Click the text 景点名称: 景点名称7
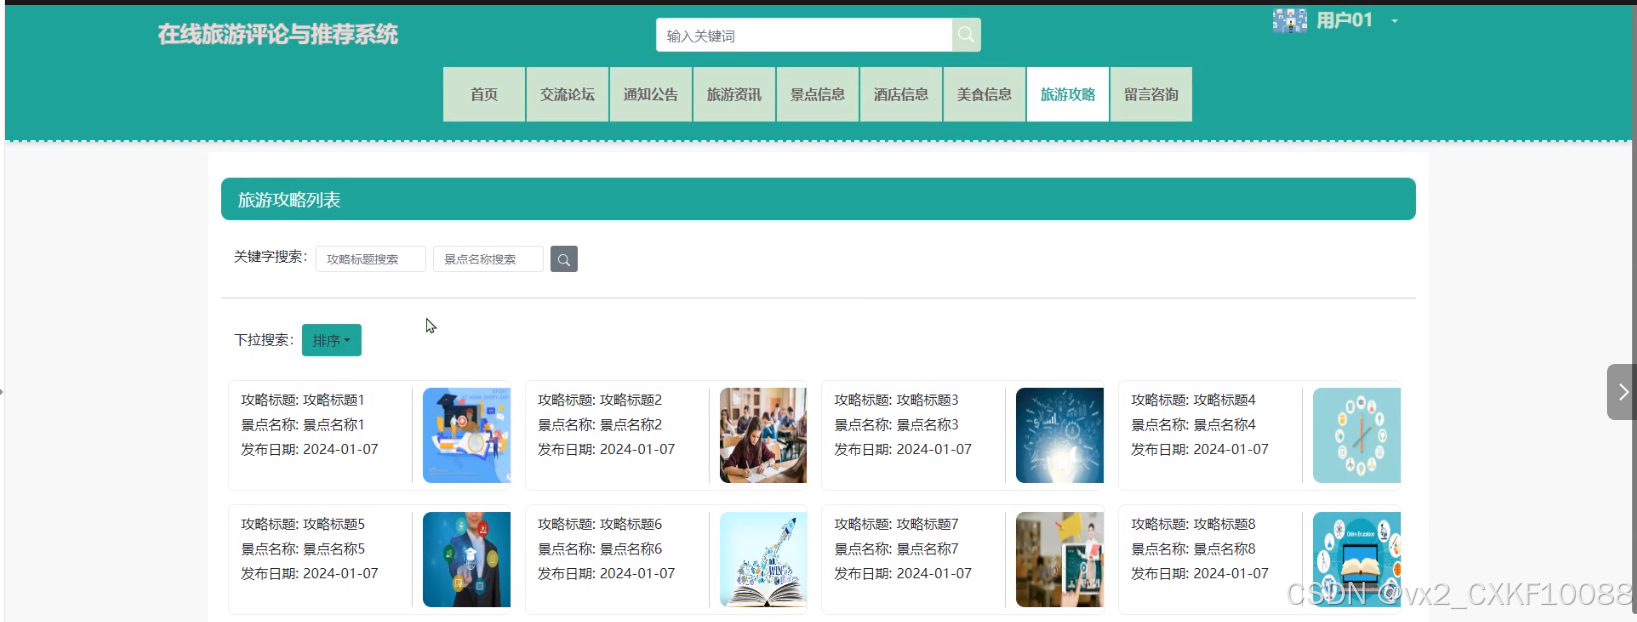Viewport: 1637px width, 622px height. click(x=897, y=549)
